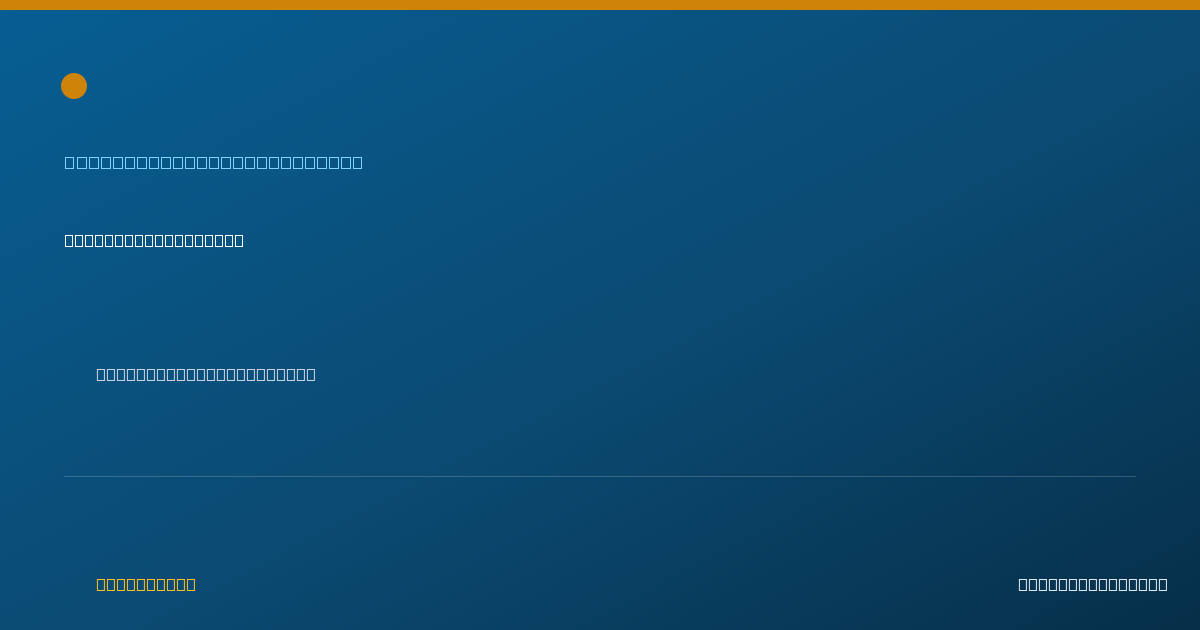Open the yellow link at bottom left
Screen dimensions: 1200x630
pos(146,584)
